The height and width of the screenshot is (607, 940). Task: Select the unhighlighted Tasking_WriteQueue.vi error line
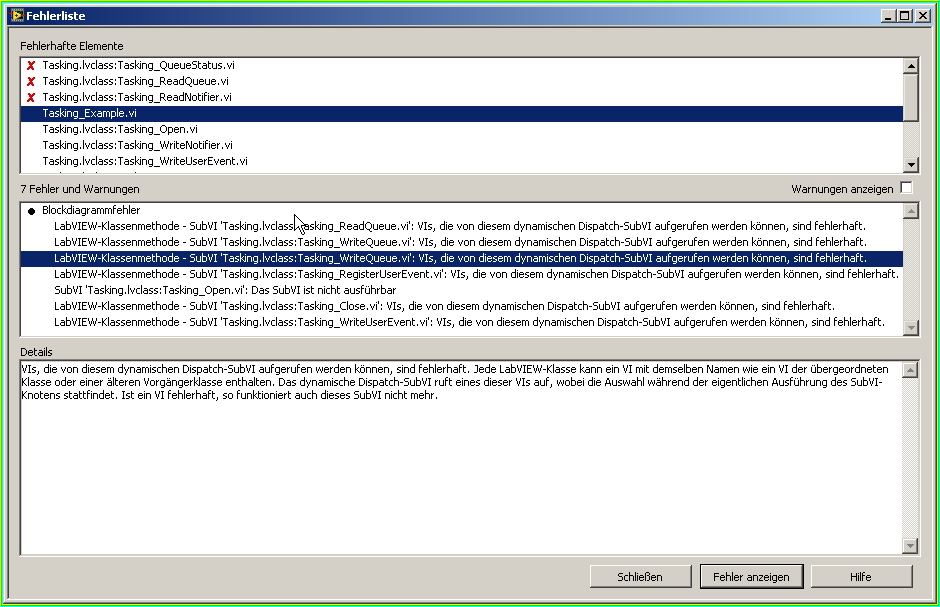point(460,242)
